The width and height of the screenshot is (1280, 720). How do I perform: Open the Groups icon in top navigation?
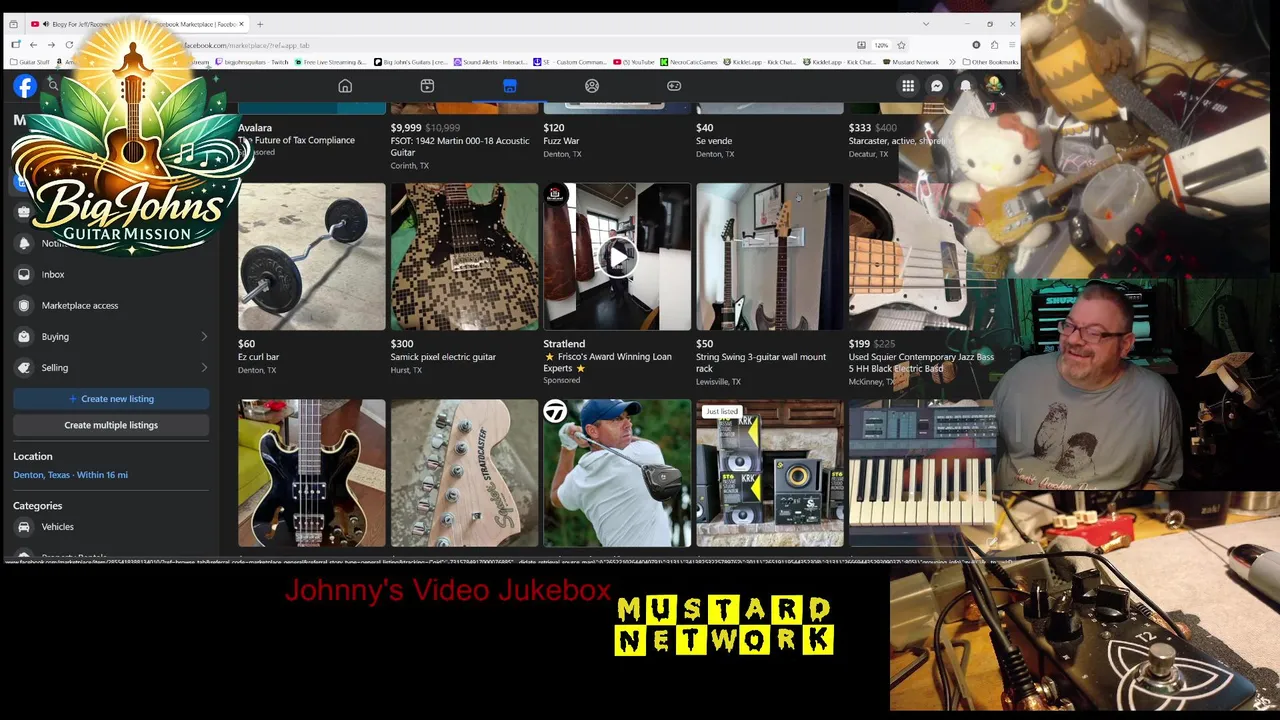click(592, 86)
